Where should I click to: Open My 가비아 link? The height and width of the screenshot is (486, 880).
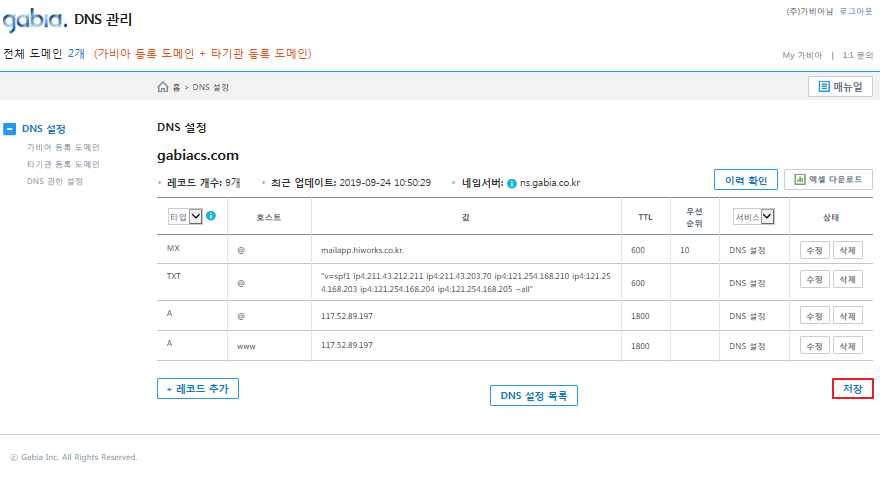(802, 55)
